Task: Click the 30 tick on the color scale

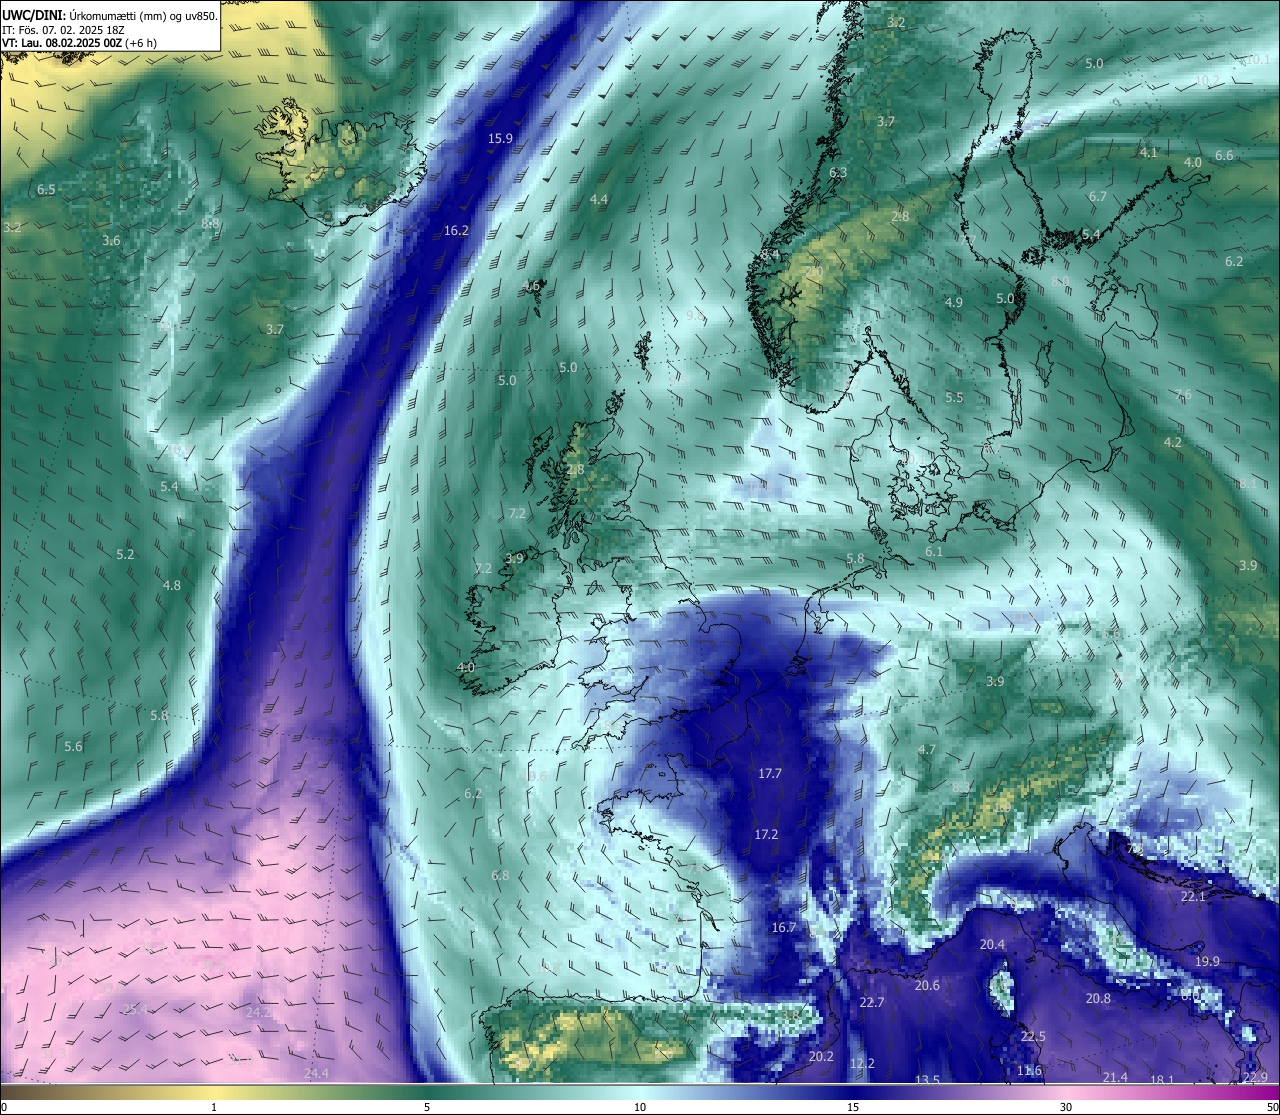Action: (x=1066, y=1107)
